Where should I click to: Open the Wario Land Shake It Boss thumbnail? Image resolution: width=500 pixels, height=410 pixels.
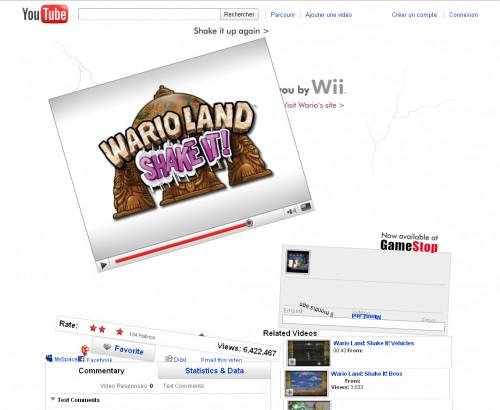[x=306, y=383]
